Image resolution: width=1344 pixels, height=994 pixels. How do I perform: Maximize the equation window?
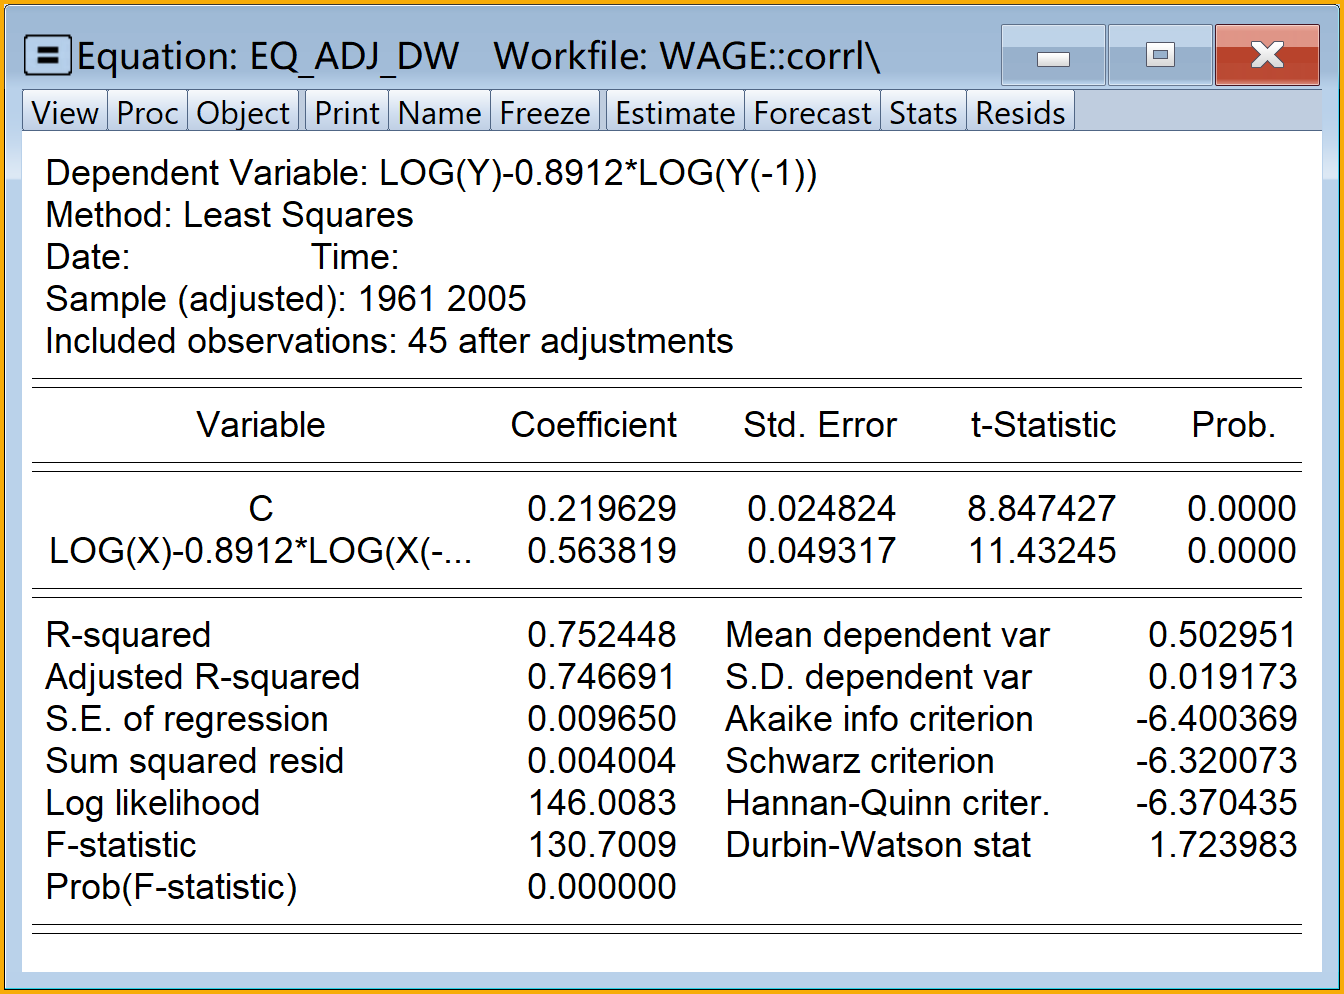[x=1160, y=56]
